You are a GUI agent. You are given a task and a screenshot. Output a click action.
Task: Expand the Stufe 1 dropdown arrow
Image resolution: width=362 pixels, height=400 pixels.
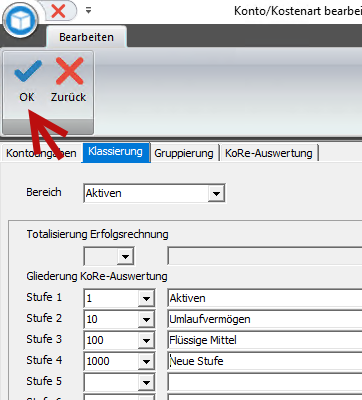146,298
